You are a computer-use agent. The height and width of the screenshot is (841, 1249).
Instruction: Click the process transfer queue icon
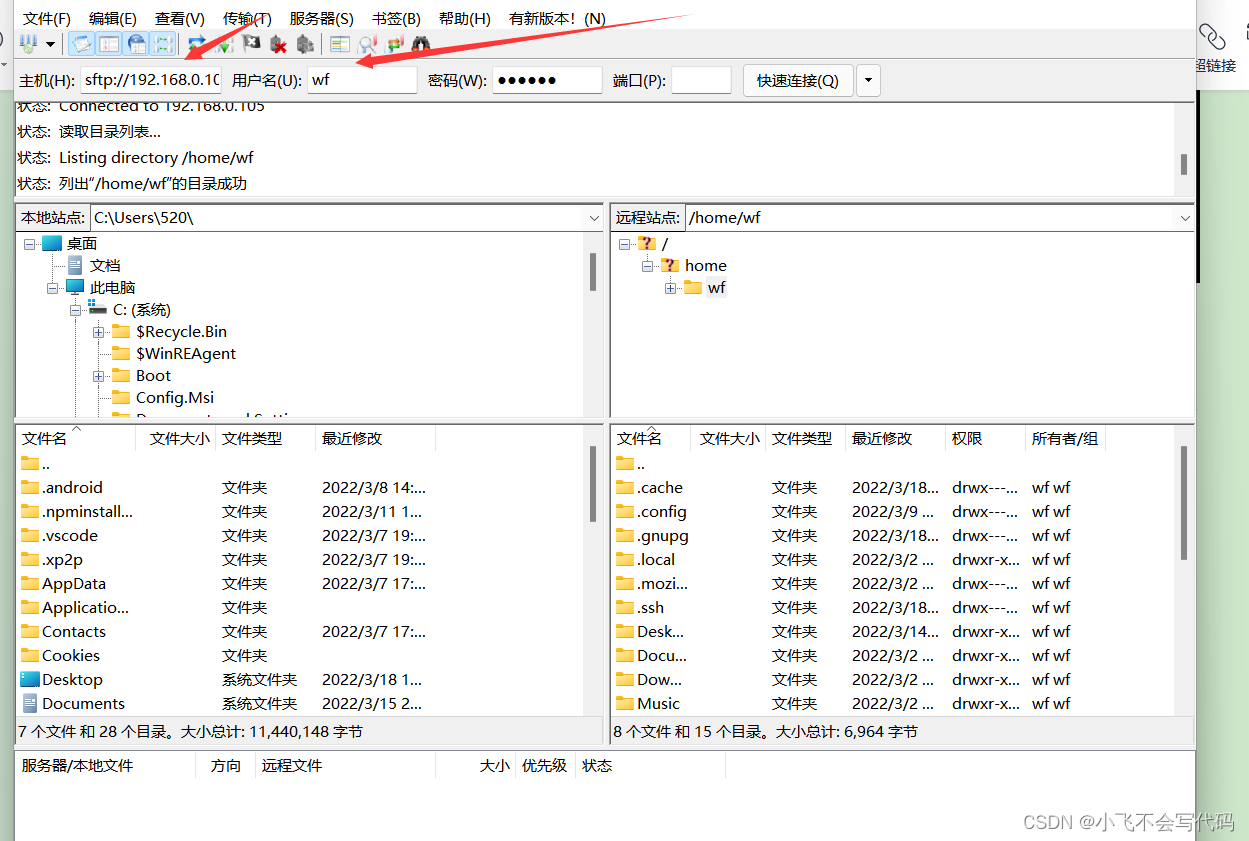225,43
